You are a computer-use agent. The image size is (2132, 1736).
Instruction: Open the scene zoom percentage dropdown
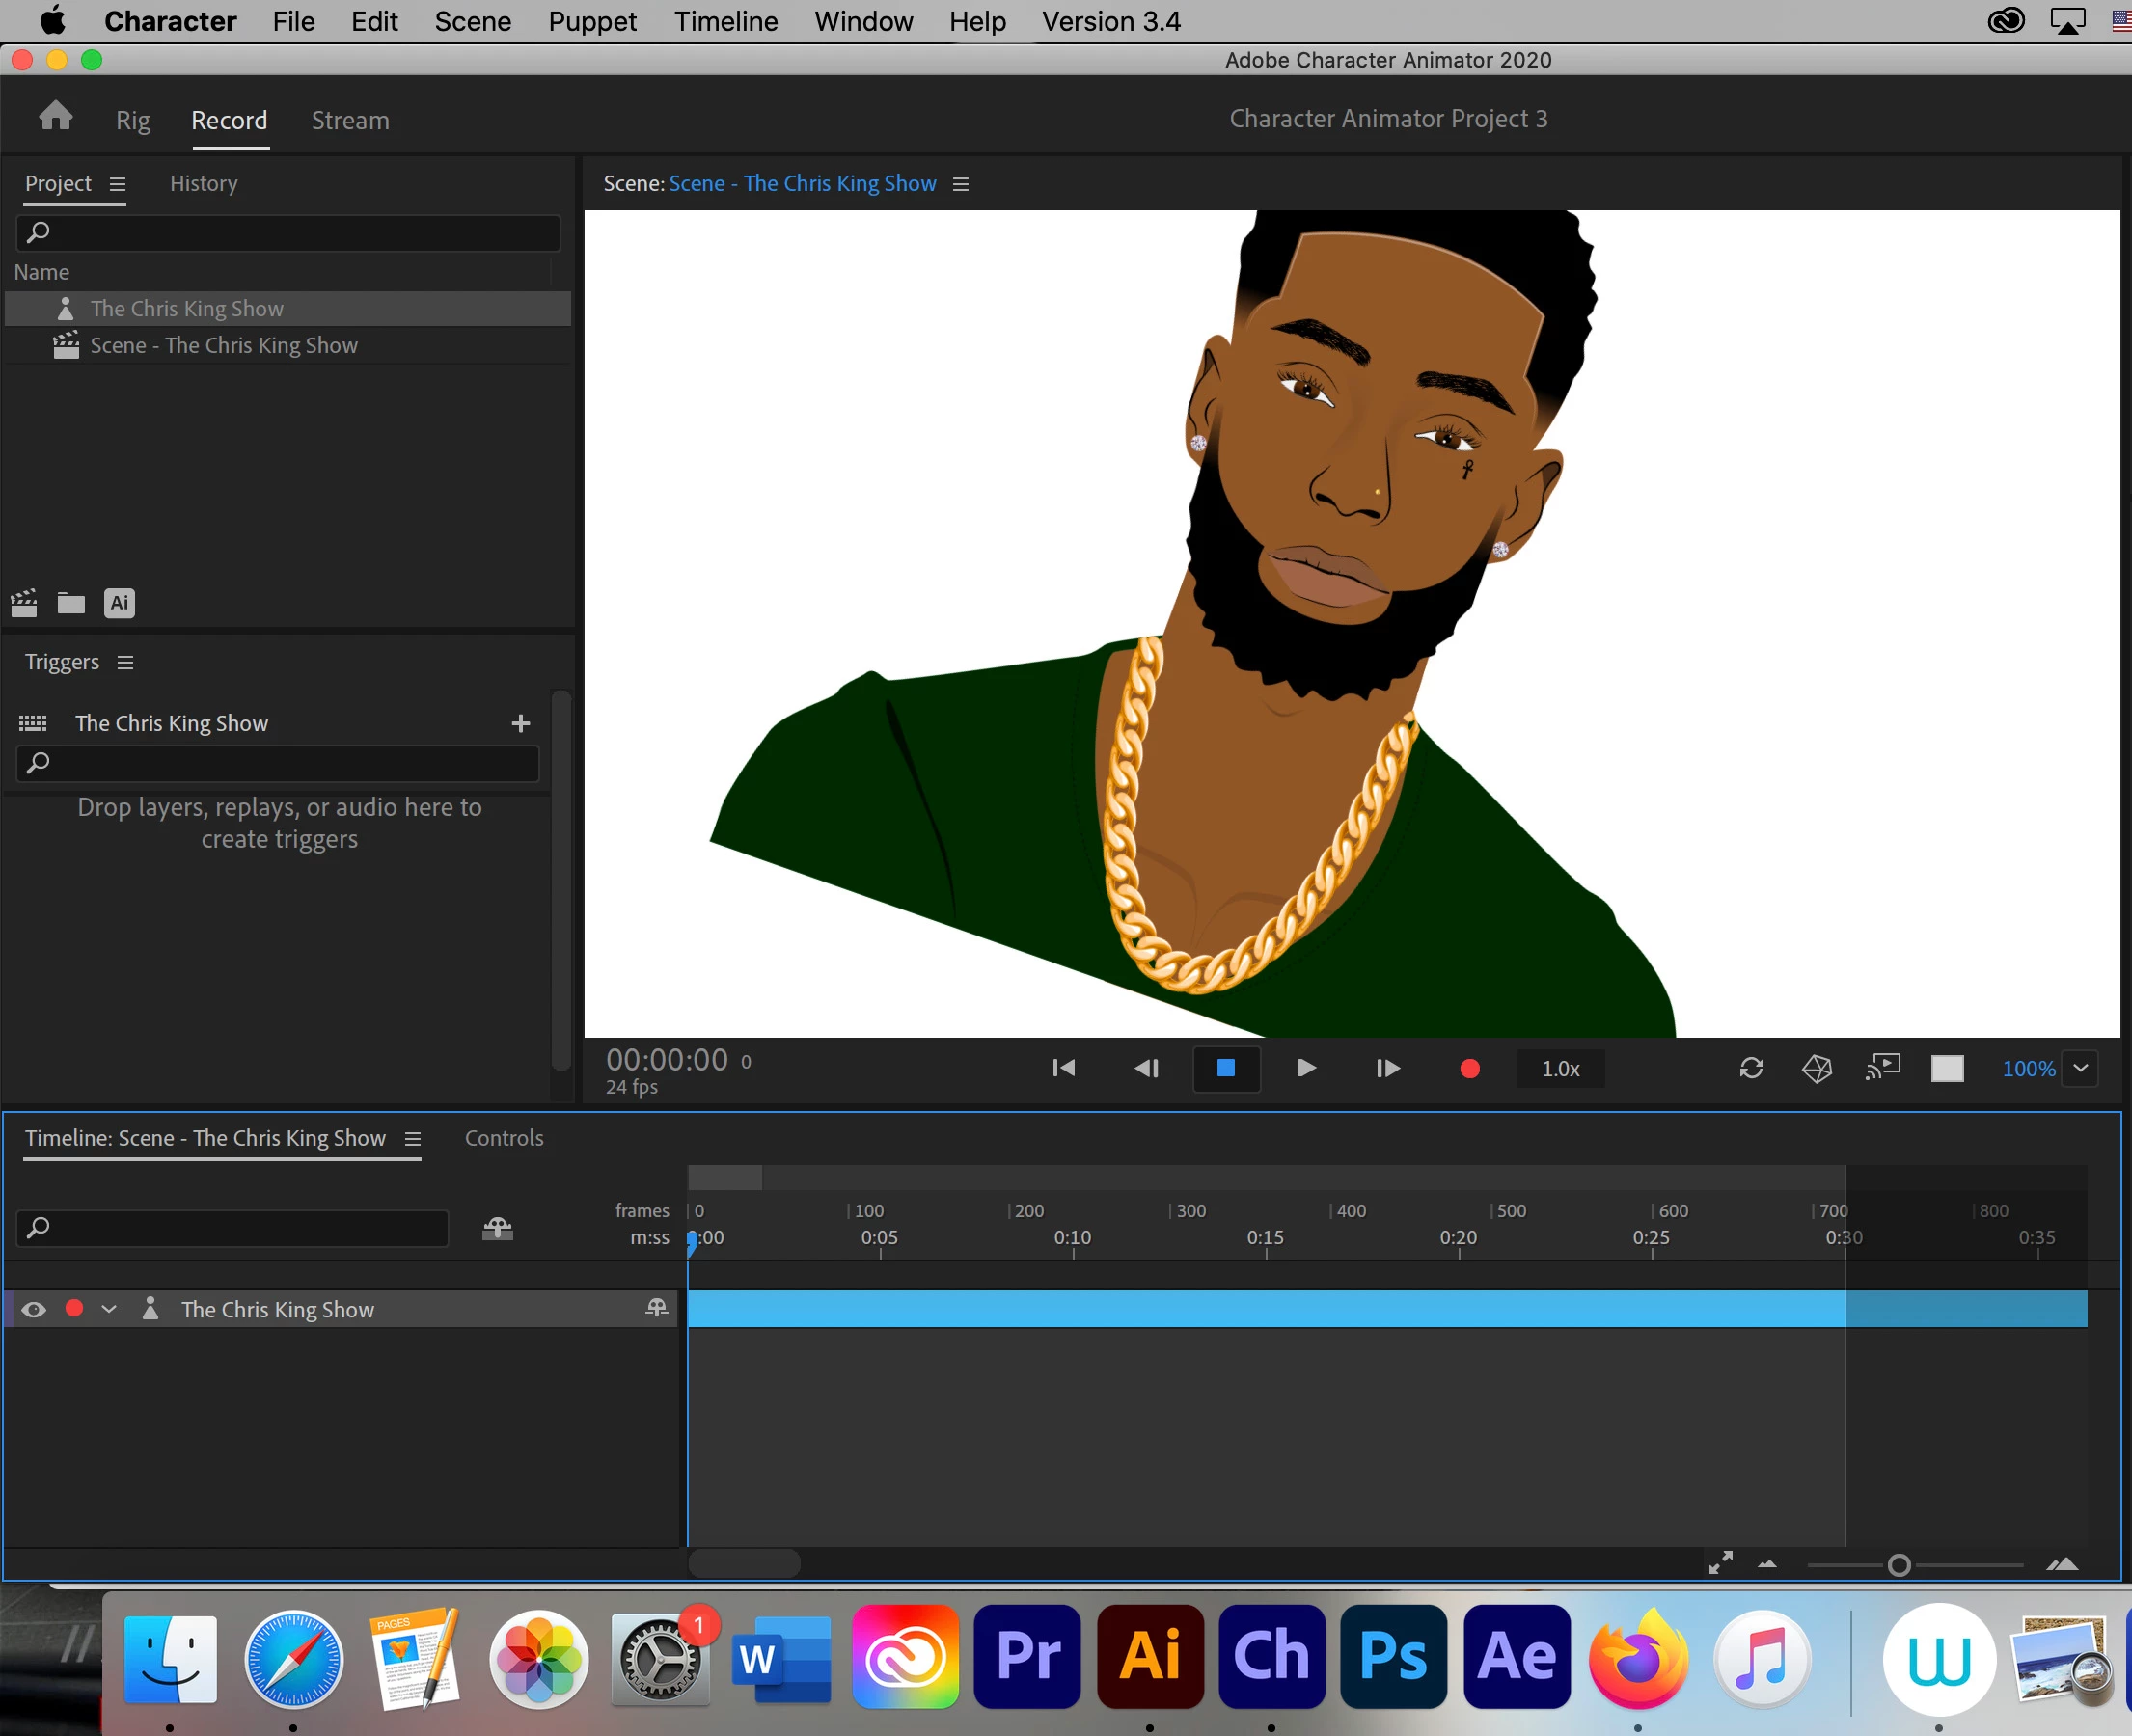(x=2080, y=1069)
